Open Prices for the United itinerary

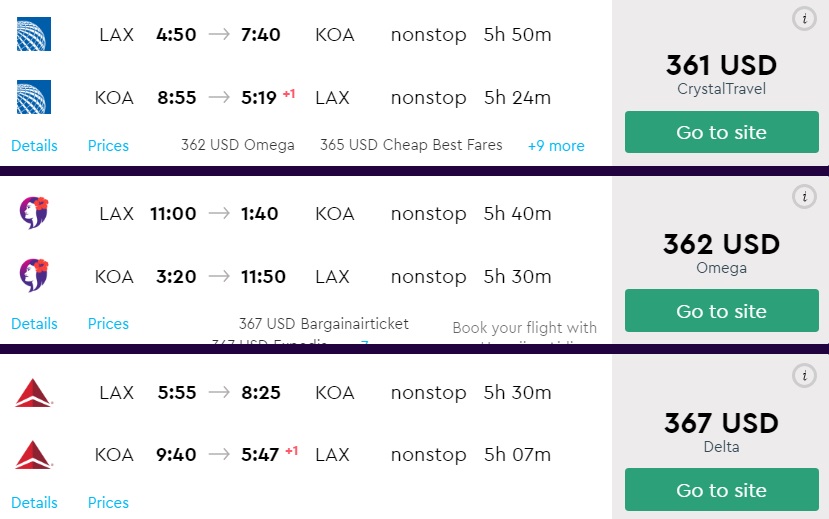[x=108, y=146]
